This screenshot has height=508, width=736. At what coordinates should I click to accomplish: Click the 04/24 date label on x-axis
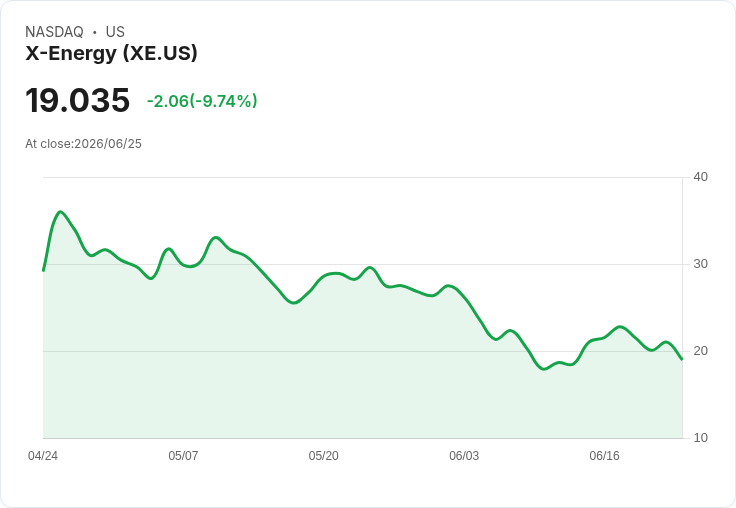coord(43,456)
